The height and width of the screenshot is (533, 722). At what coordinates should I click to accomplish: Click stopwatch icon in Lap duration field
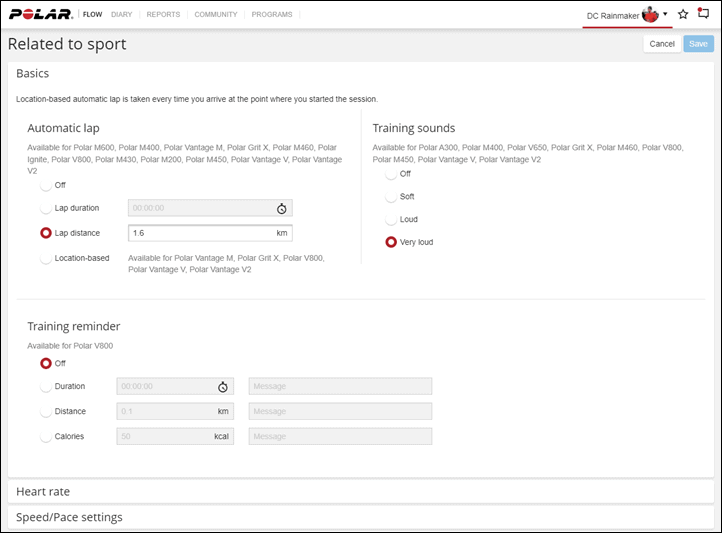click(x=281, y=209)
